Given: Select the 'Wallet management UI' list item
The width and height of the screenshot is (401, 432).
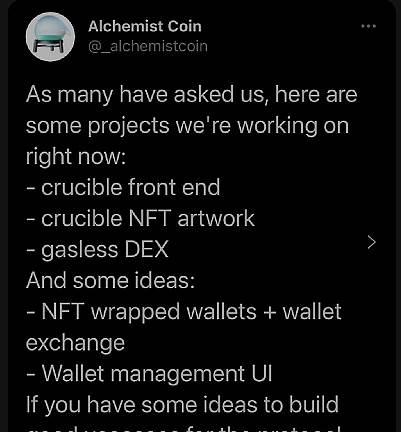Looking at the screenshot, I should (149, 374).
